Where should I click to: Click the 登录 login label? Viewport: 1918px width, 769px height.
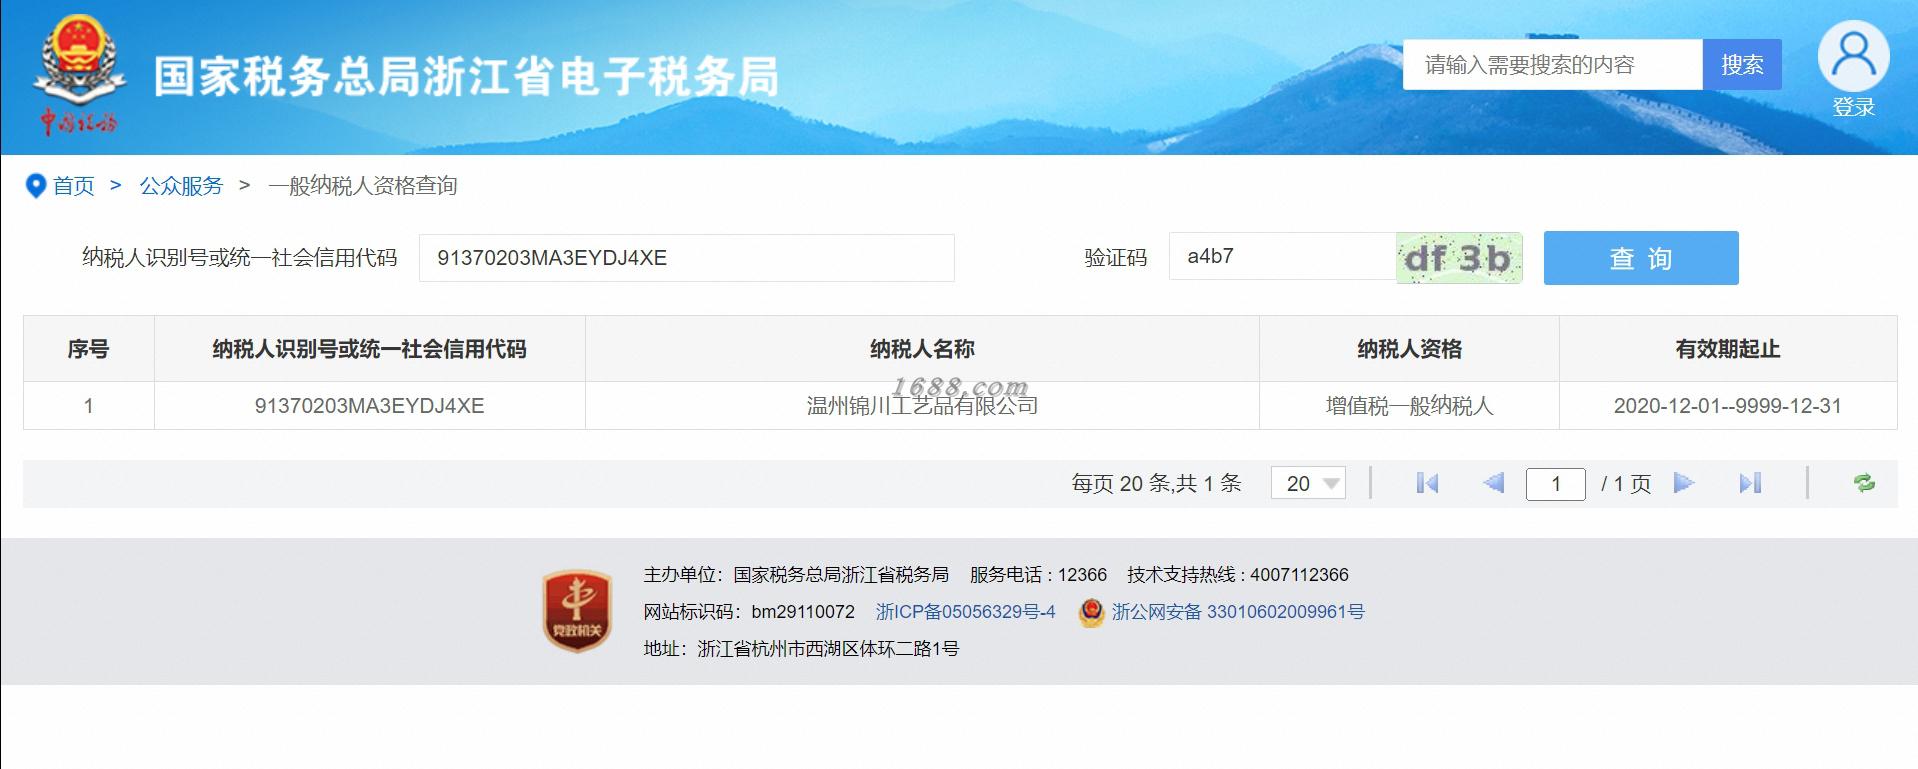click(x=1853, y=107)
